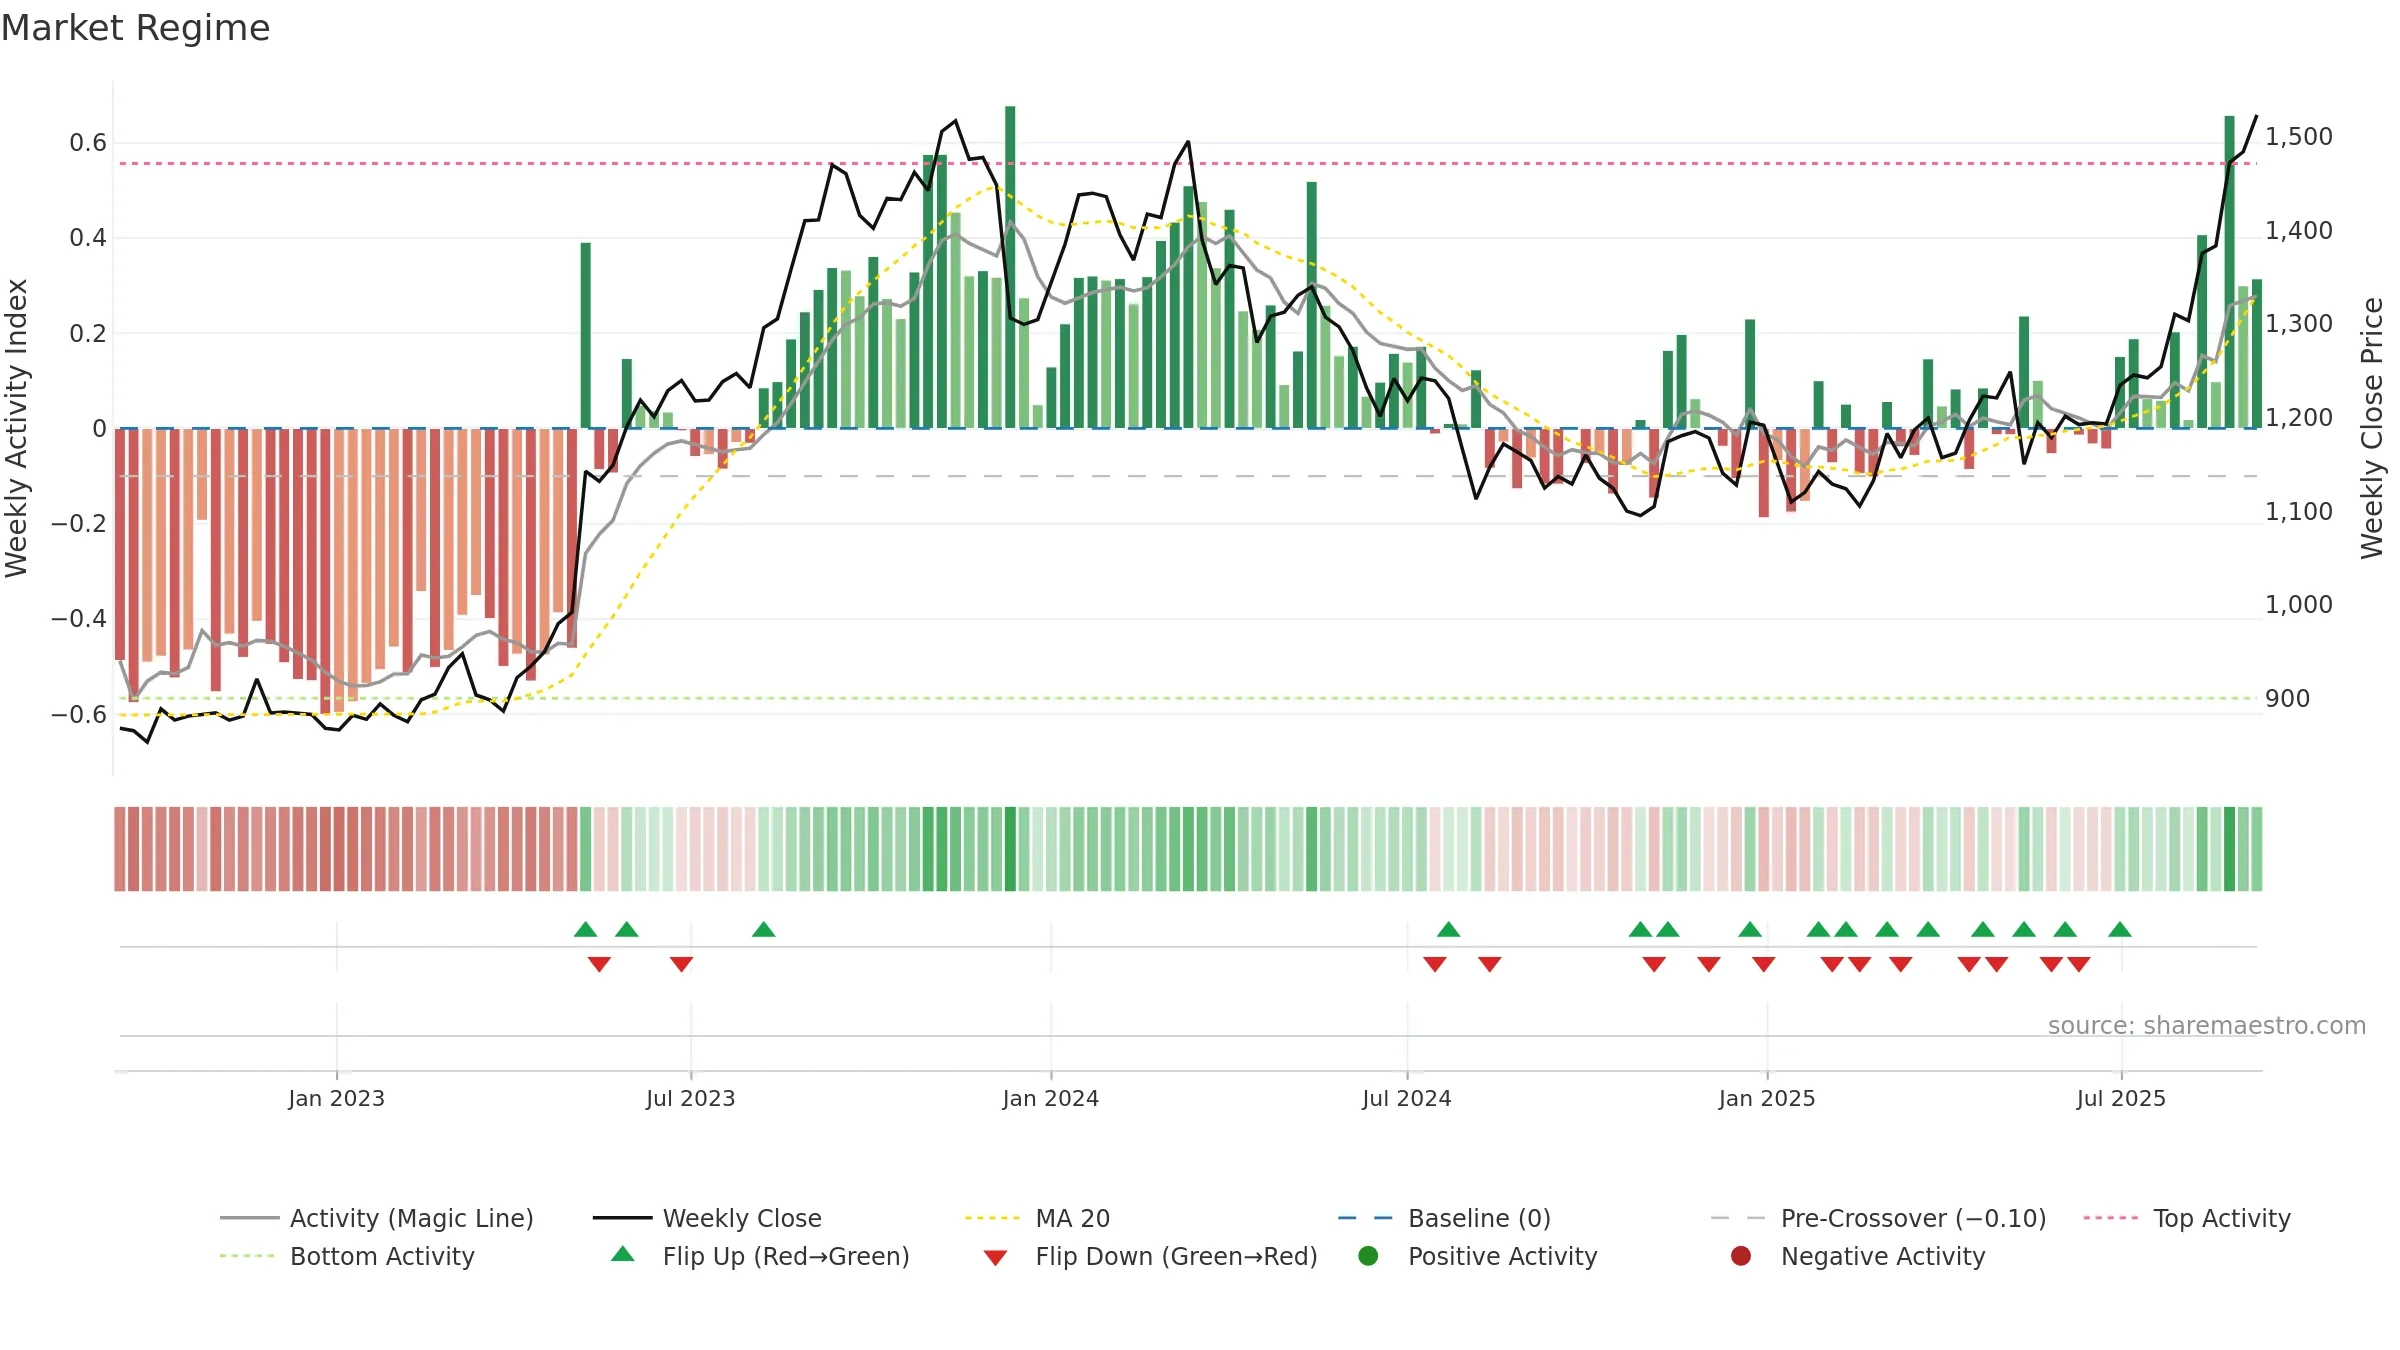Click the 0.6 activity axis tick label
Viewport: 2400px width, 1350px height.
coord(87,143)
